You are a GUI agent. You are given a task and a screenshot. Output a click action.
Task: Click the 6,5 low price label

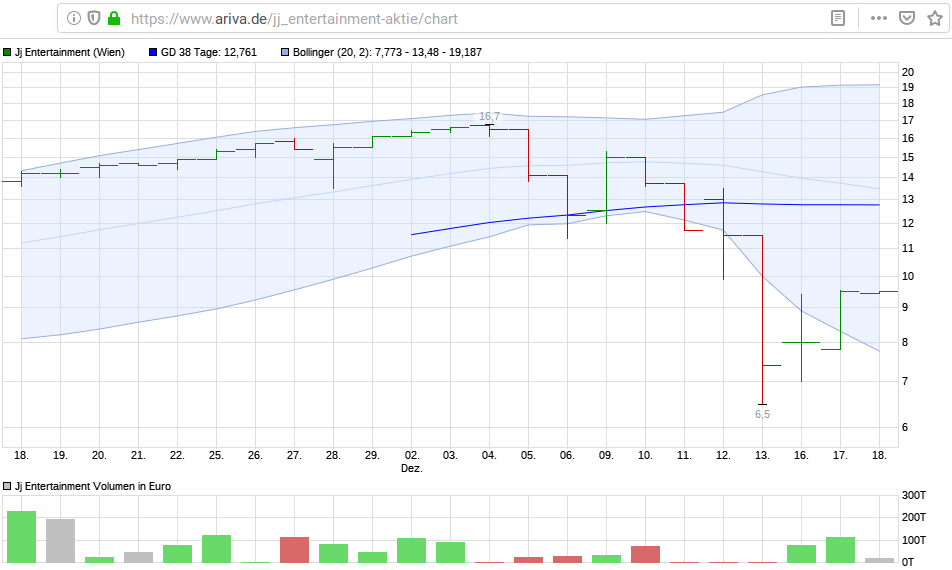pos(762,414)
